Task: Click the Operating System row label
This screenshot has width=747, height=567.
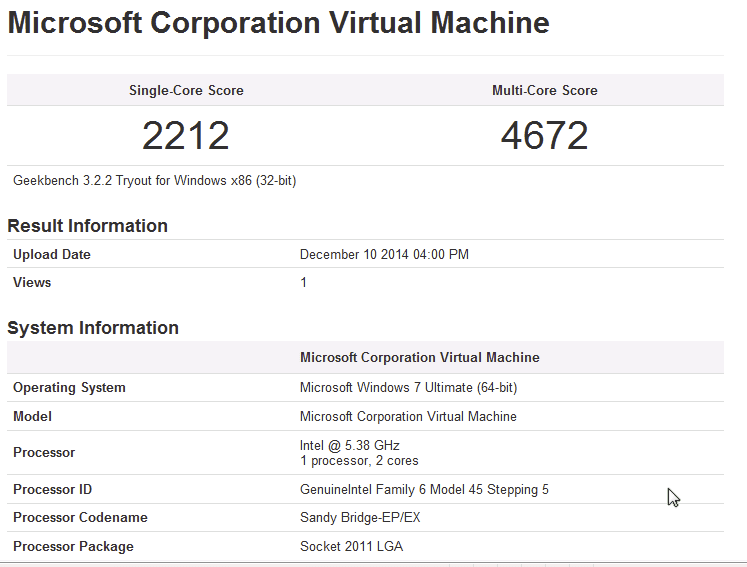Action: click(x=69, y=388)
